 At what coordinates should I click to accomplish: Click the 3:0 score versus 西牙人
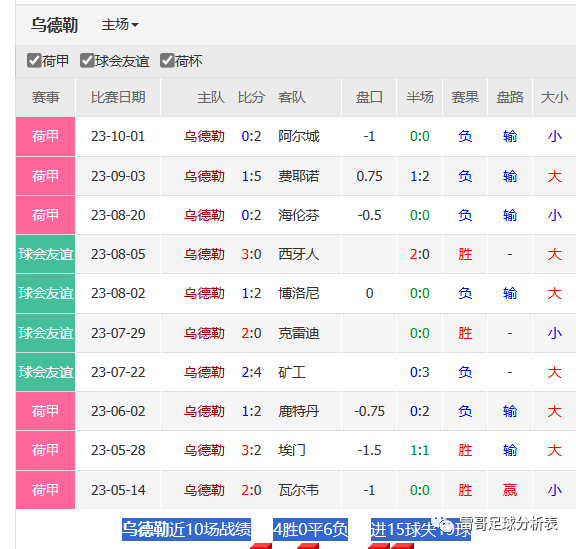click(x=251, y=254)
